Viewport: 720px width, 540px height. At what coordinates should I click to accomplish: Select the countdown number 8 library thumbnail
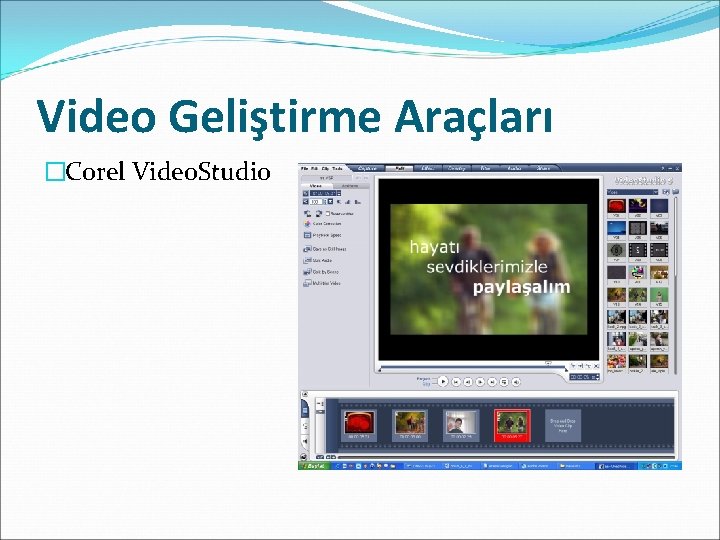616,251
